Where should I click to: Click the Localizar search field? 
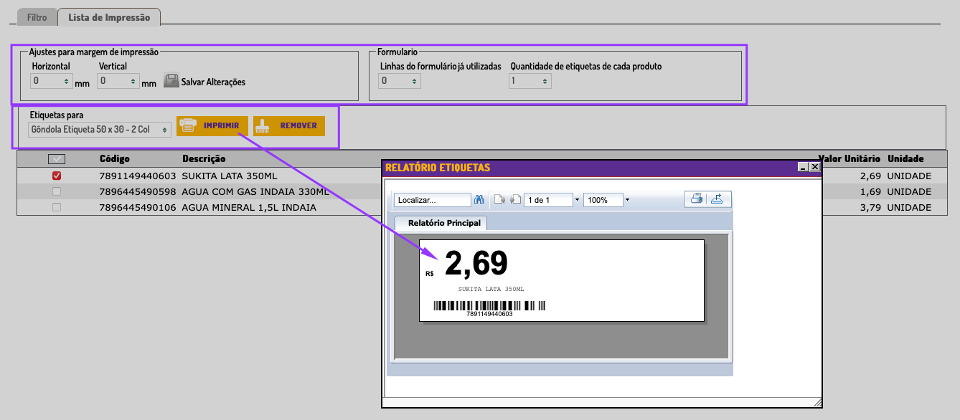click(x=432, y=200)
